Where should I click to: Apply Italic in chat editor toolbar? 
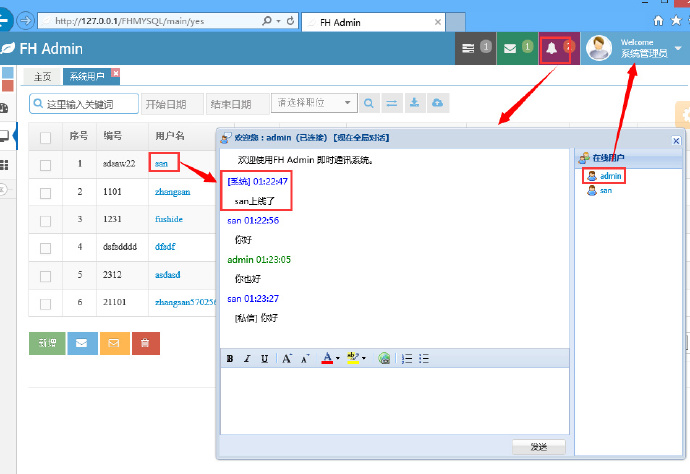tap(247, 359)
